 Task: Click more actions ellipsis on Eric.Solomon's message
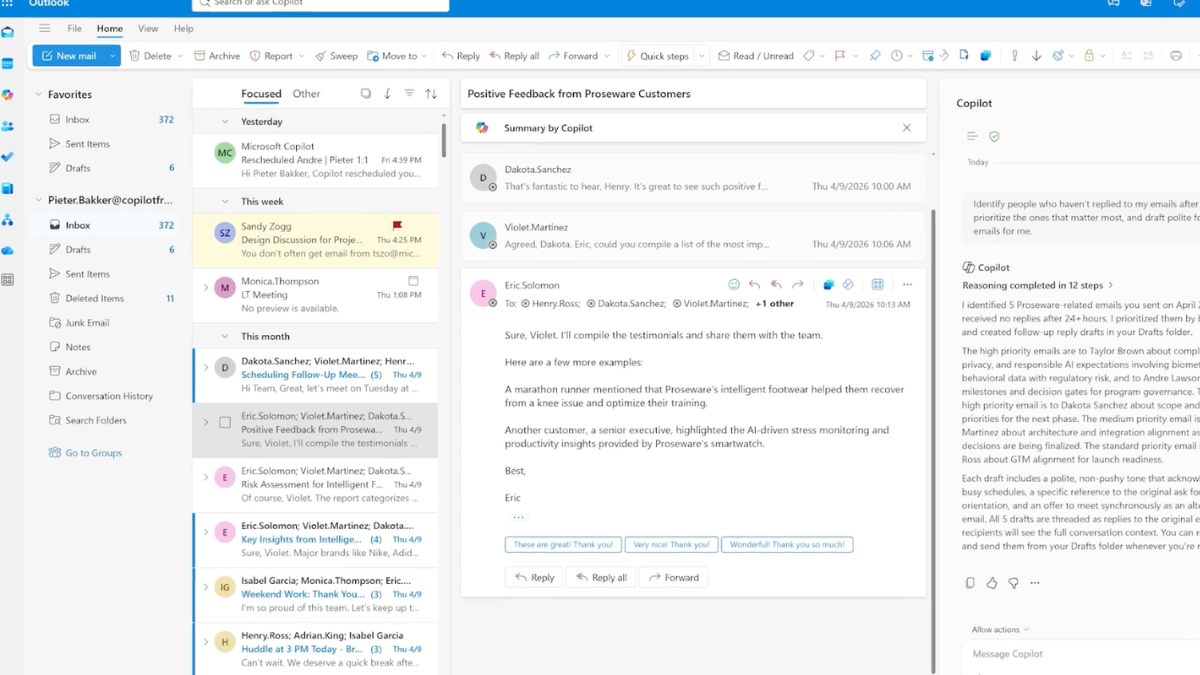coord(907,285)
